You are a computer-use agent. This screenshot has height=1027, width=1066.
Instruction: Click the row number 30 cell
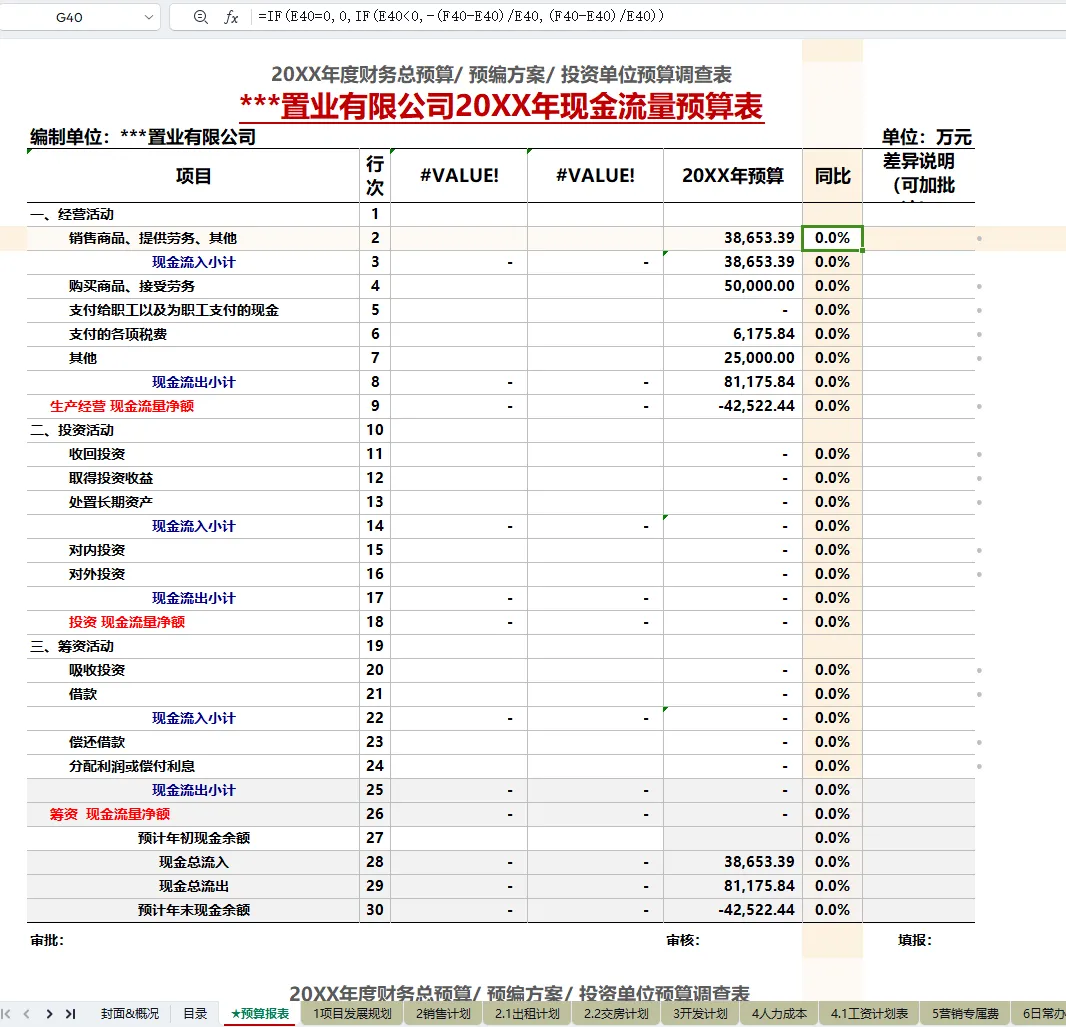coord(375,910)
